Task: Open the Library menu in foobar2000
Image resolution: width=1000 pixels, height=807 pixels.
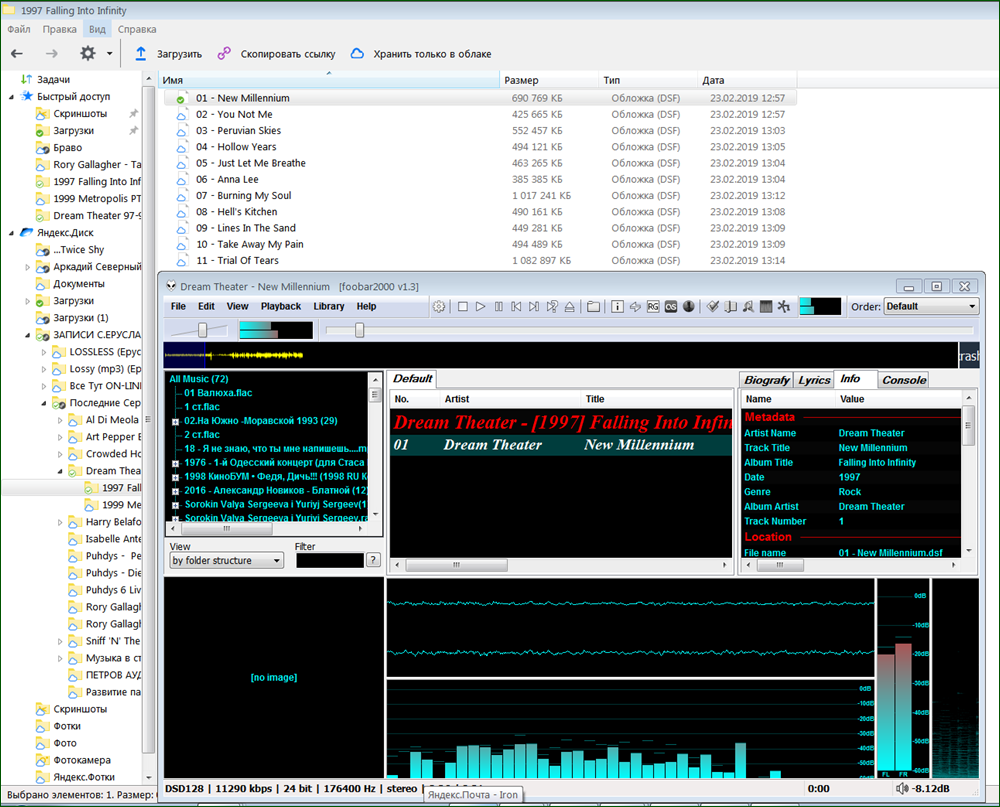Action: click(x=328, y=306)
